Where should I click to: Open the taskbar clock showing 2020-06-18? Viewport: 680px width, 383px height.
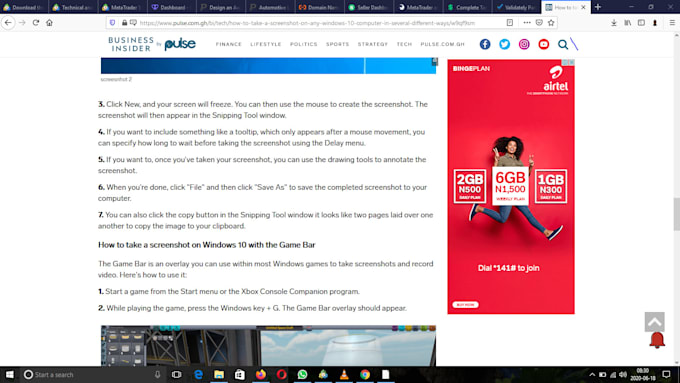643,374
